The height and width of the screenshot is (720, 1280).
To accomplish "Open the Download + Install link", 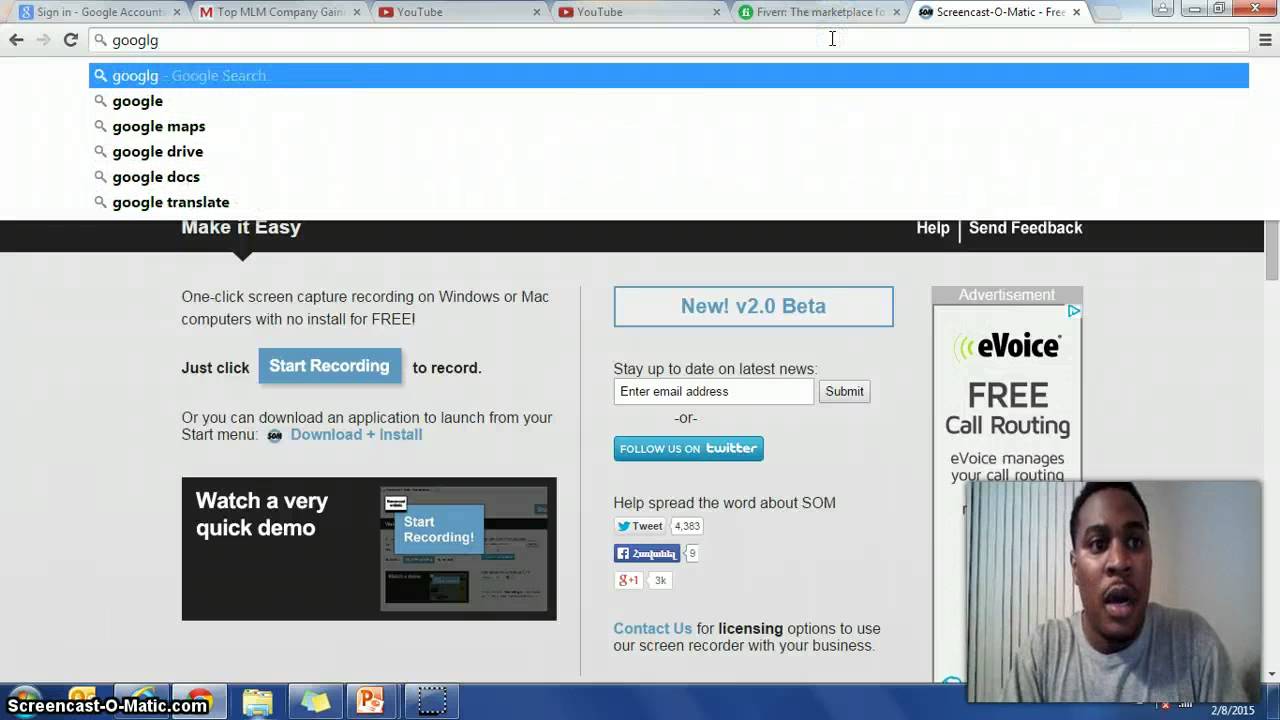I will [356, 435].
